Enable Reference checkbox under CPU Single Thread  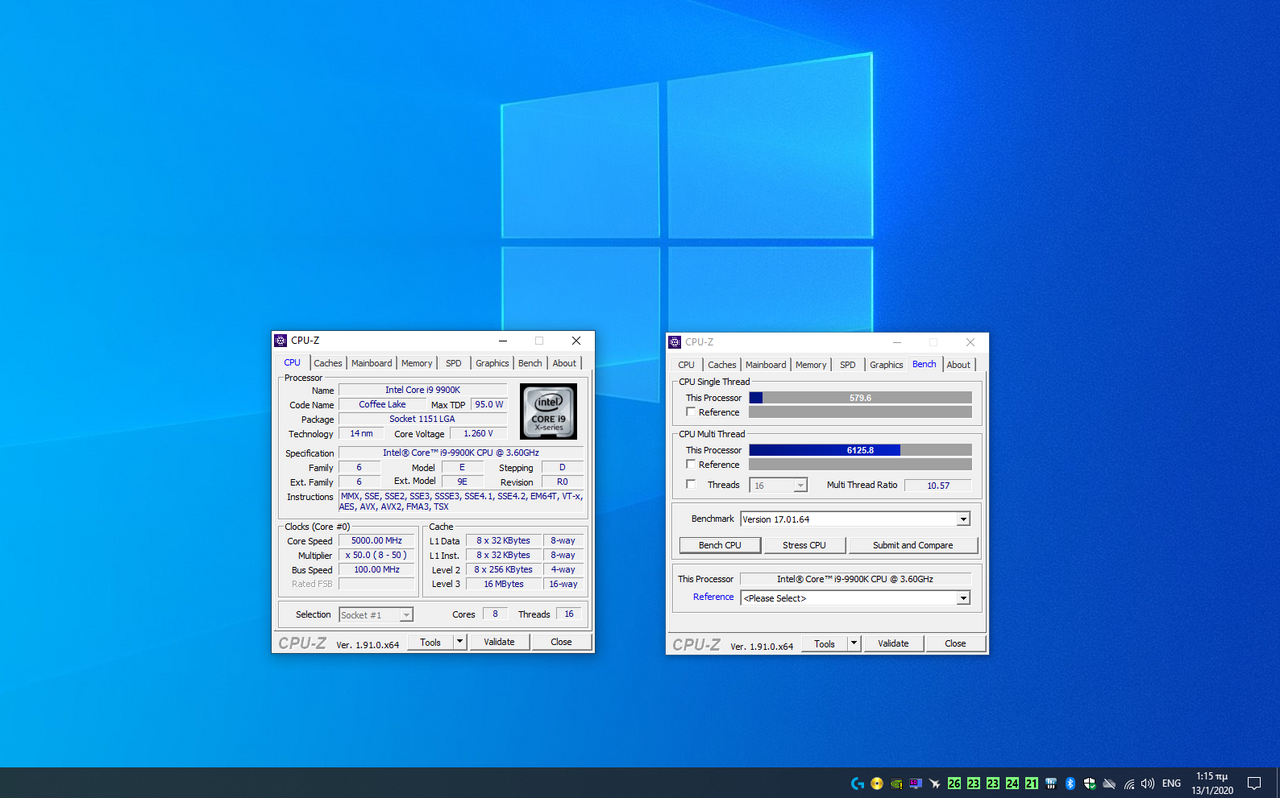(691, 412)
